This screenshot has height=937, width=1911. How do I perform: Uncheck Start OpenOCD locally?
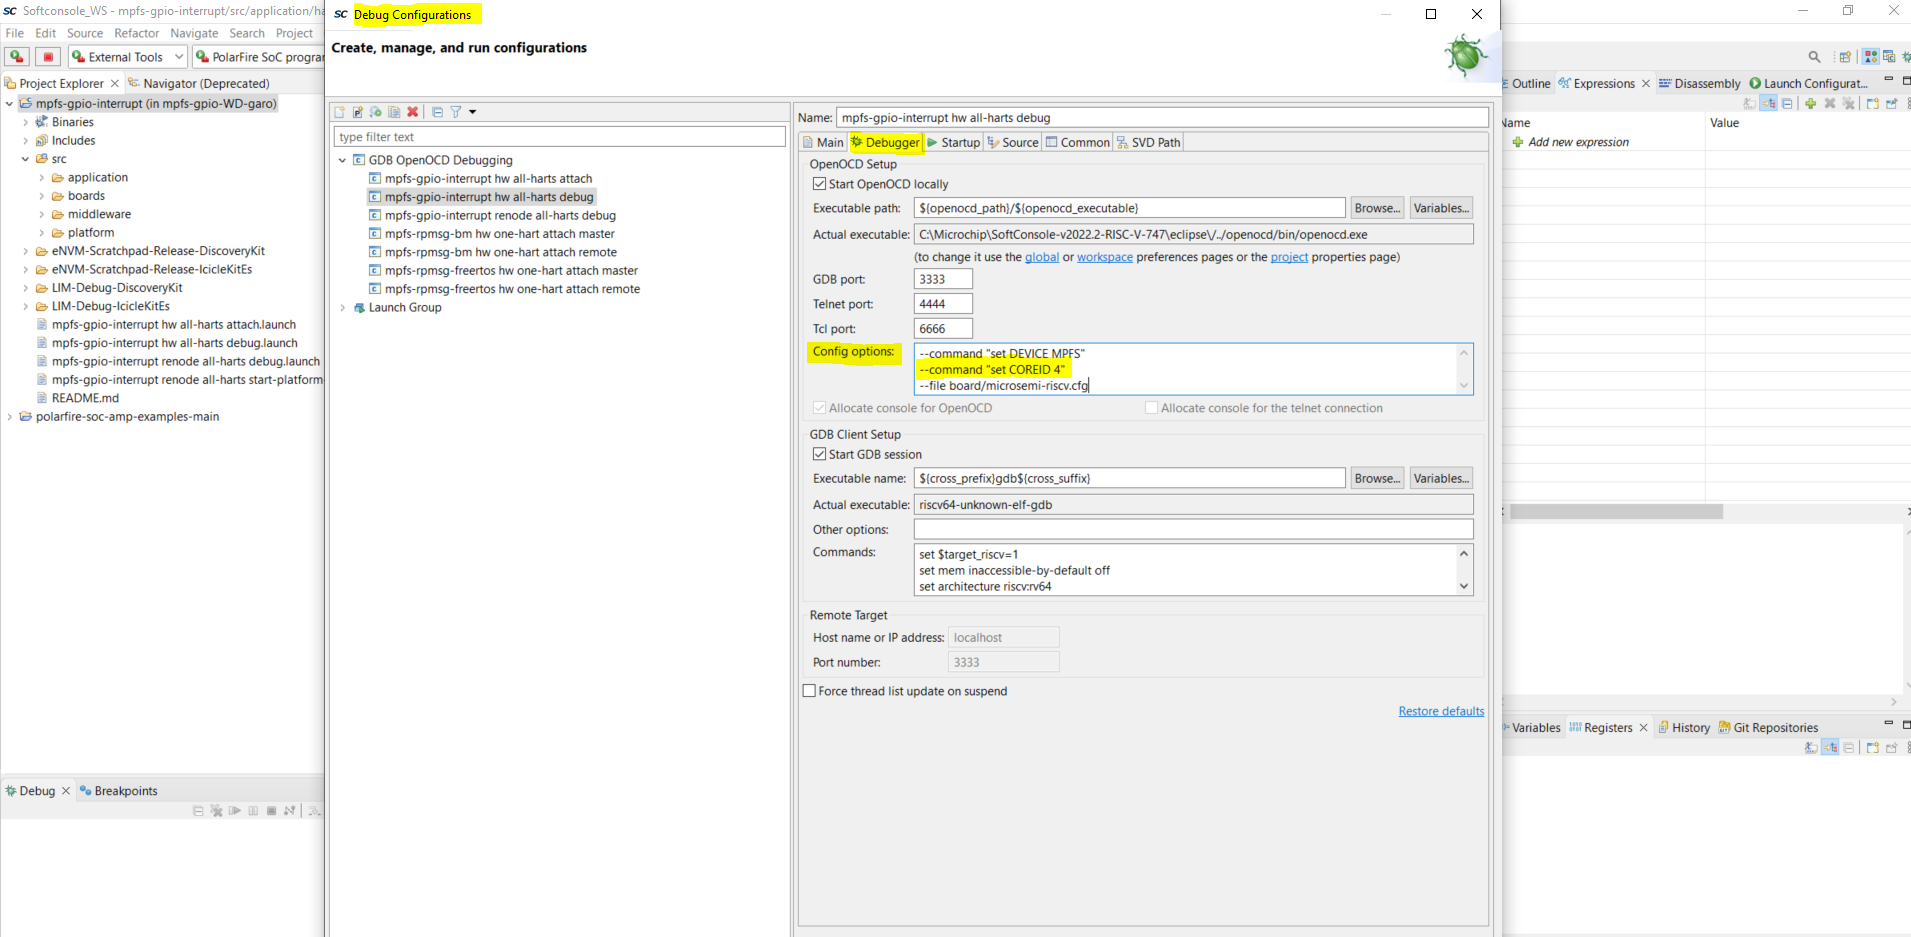click(x=820, y=184)
